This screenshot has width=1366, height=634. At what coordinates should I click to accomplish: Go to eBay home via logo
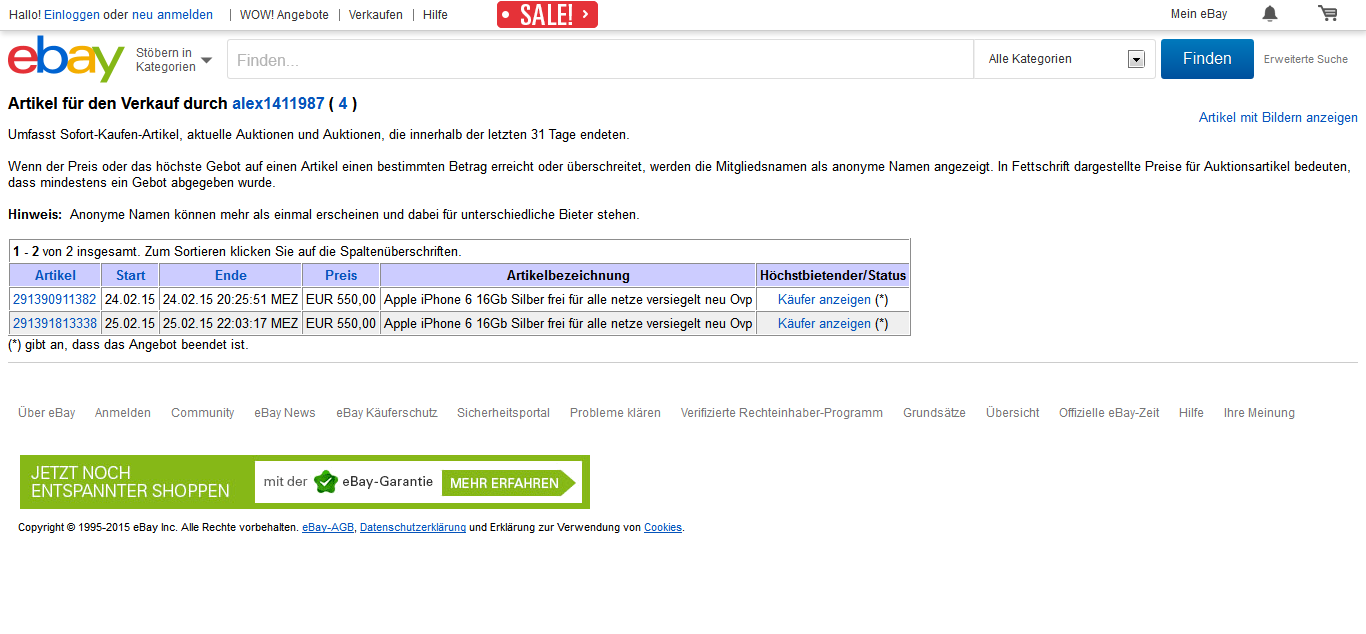click(66, 59)
